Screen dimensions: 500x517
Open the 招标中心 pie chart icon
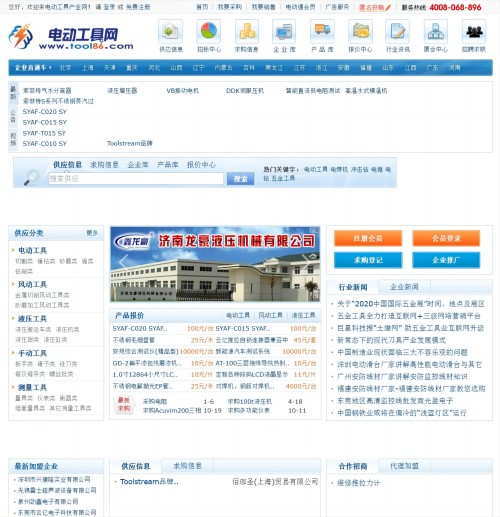point(209,32)
